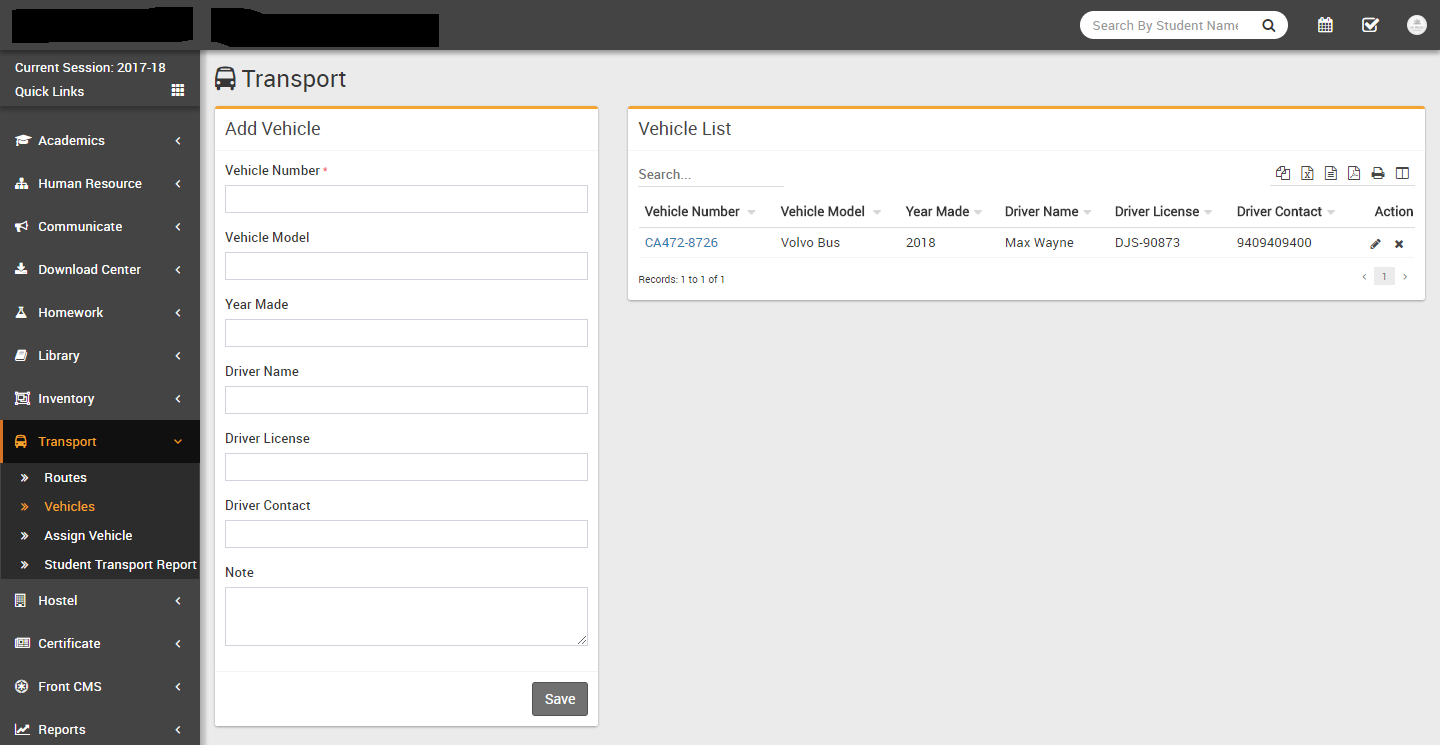1440x745 pixels.
Task: Export vehicle list as CSV
Action: click(1331, 173)
